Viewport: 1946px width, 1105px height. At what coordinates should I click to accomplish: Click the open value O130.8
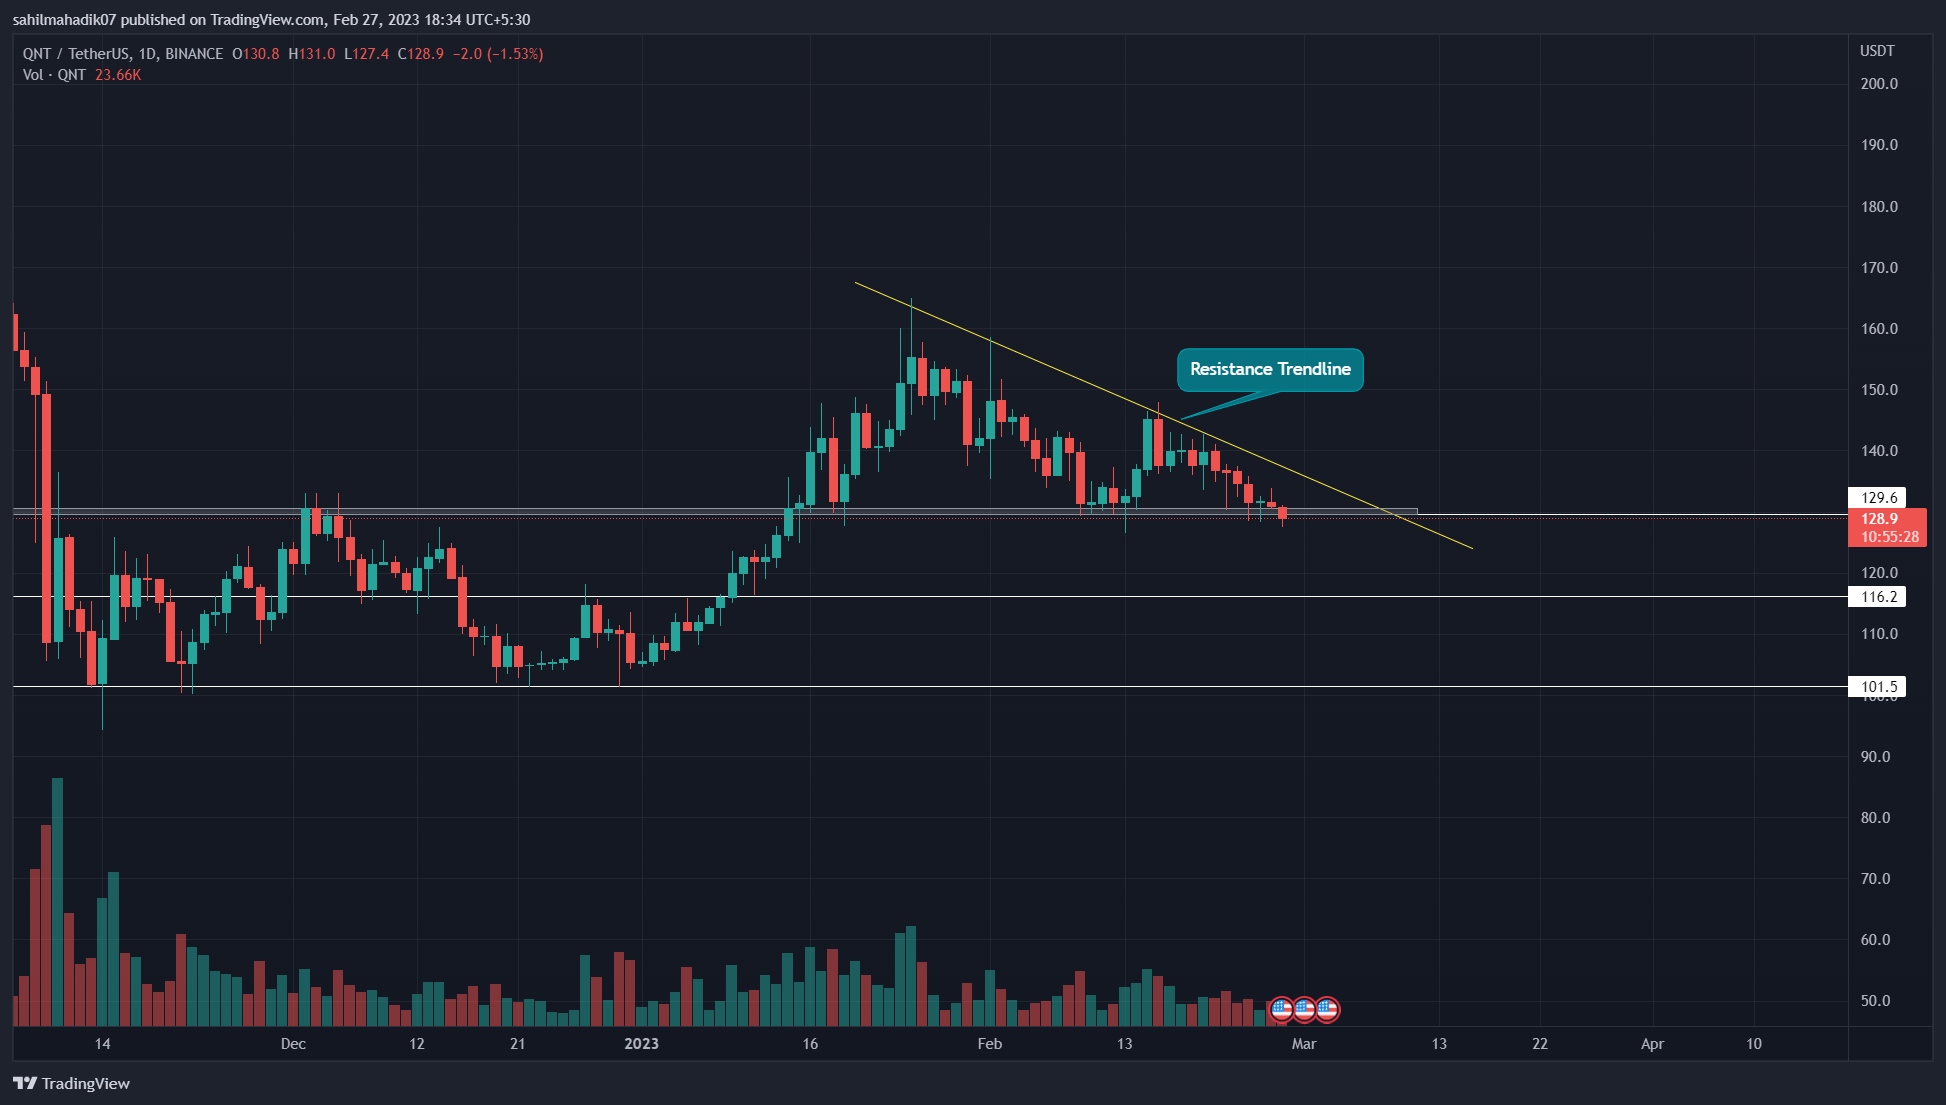(256, 54)
